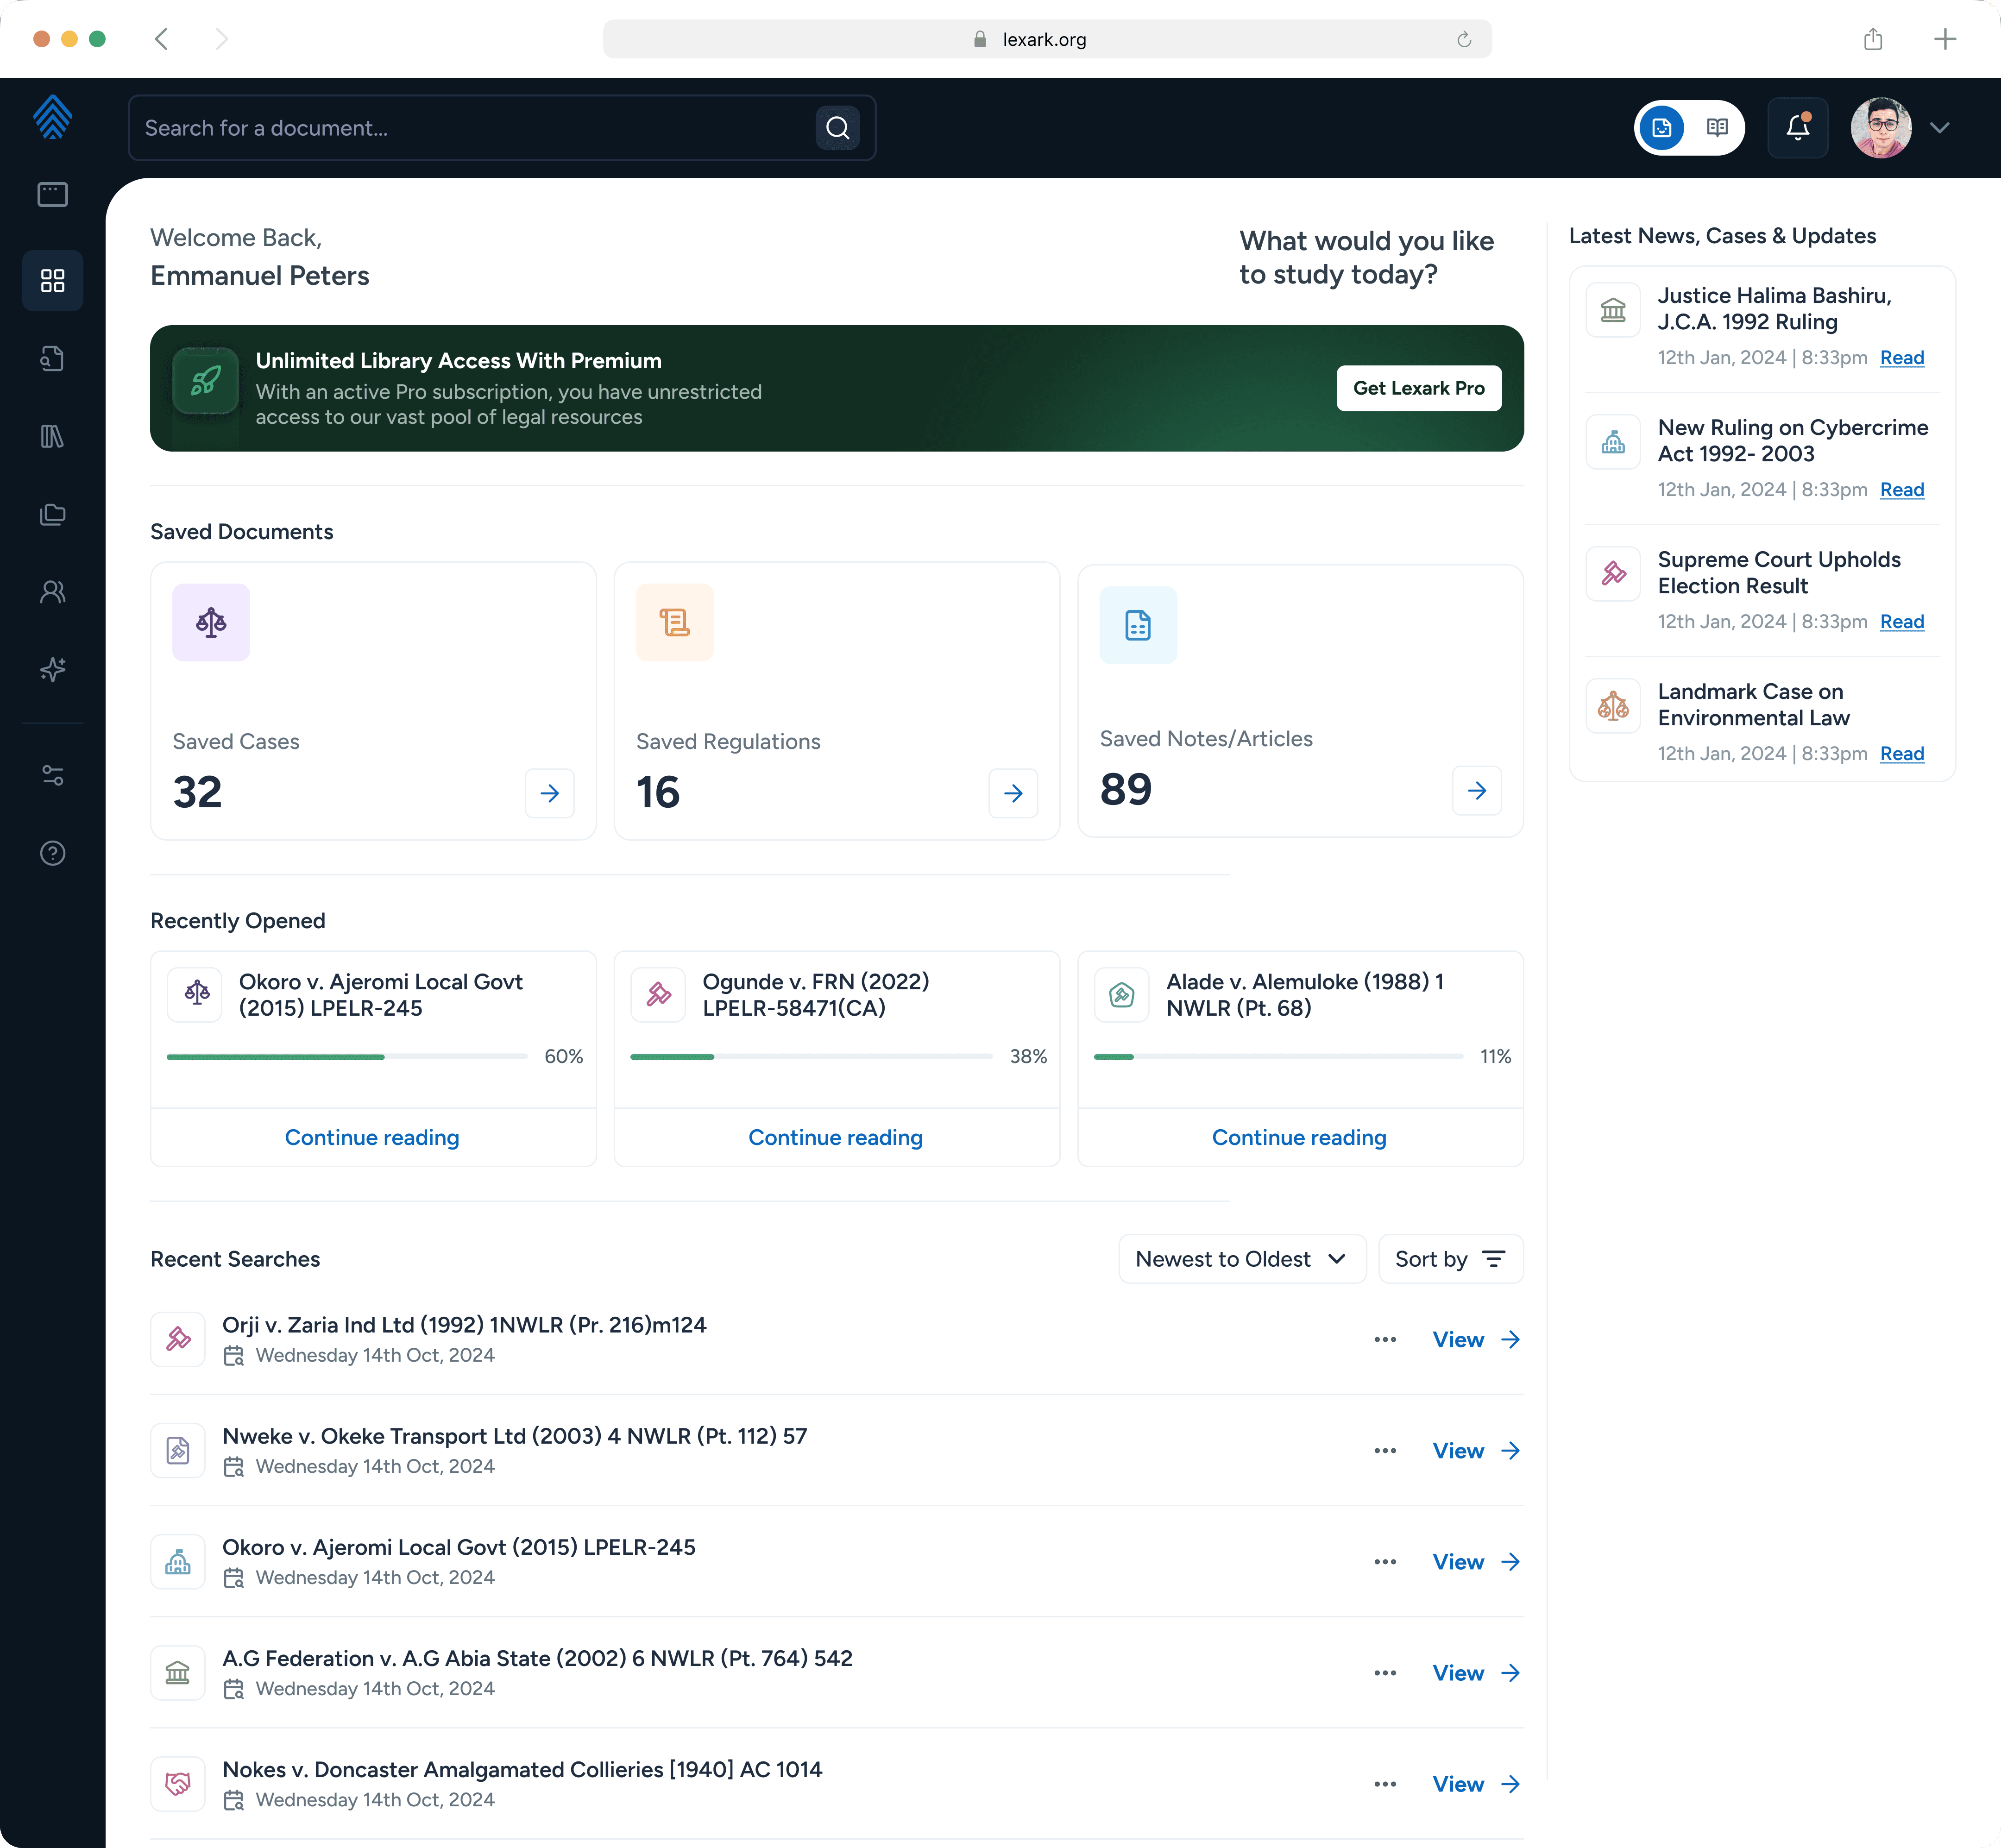The width and height of the screenshot is (2001, 1848).
Task: Click the Get Lexark Pro button
Action: tap(1418, 388)
